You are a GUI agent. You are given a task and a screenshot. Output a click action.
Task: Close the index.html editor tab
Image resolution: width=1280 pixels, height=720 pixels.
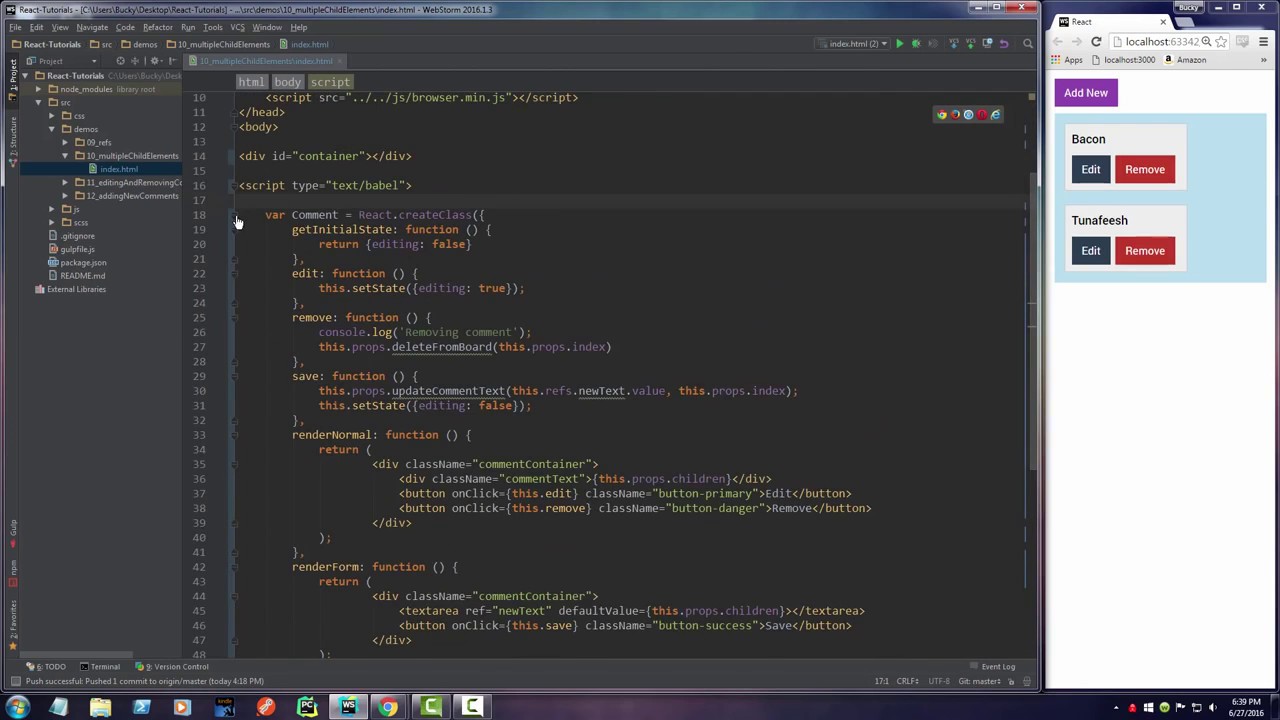340,61
